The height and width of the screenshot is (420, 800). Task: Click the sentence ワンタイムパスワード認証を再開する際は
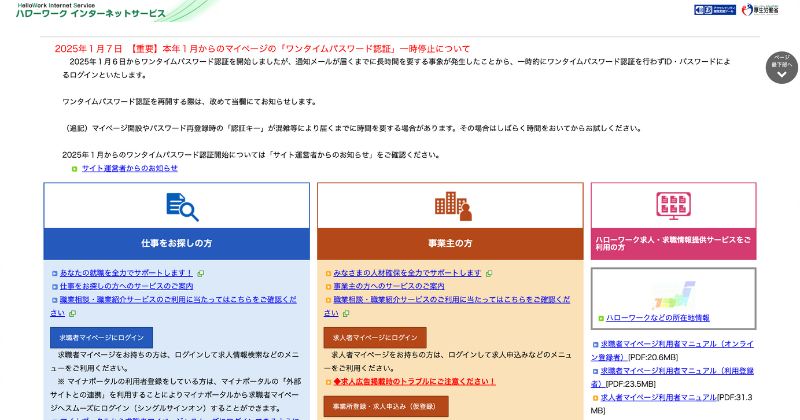(x=189, y=102)
